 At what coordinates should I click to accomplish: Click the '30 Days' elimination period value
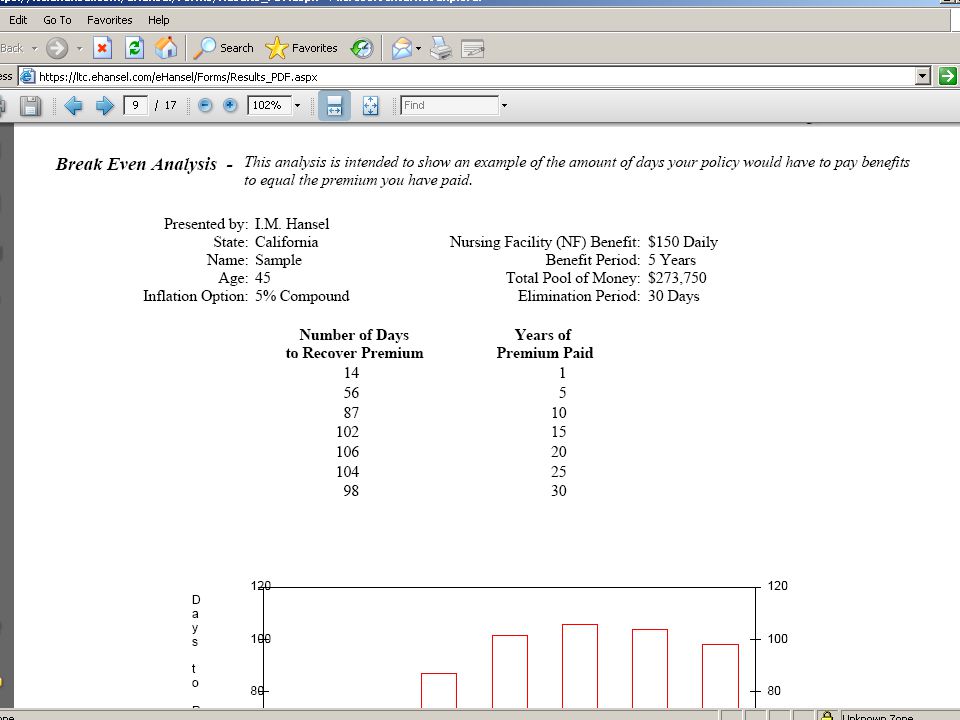pos(673,296)
